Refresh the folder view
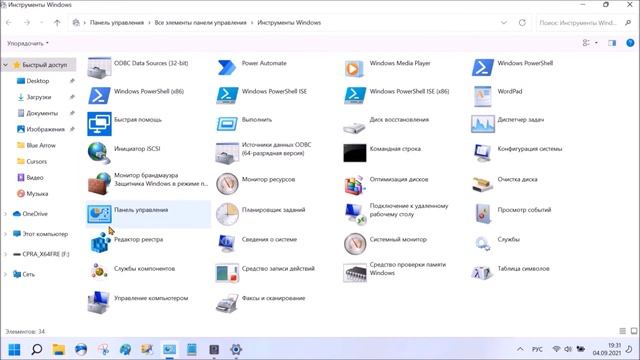Viewport: 640px width, 360px height. click(522, 23)
